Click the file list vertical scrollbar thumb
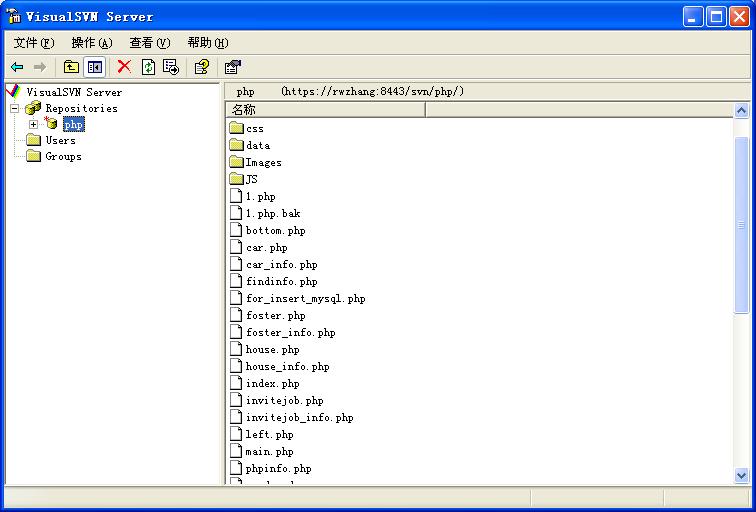This screenshot has height=512, width=756. tap(741, 225)
